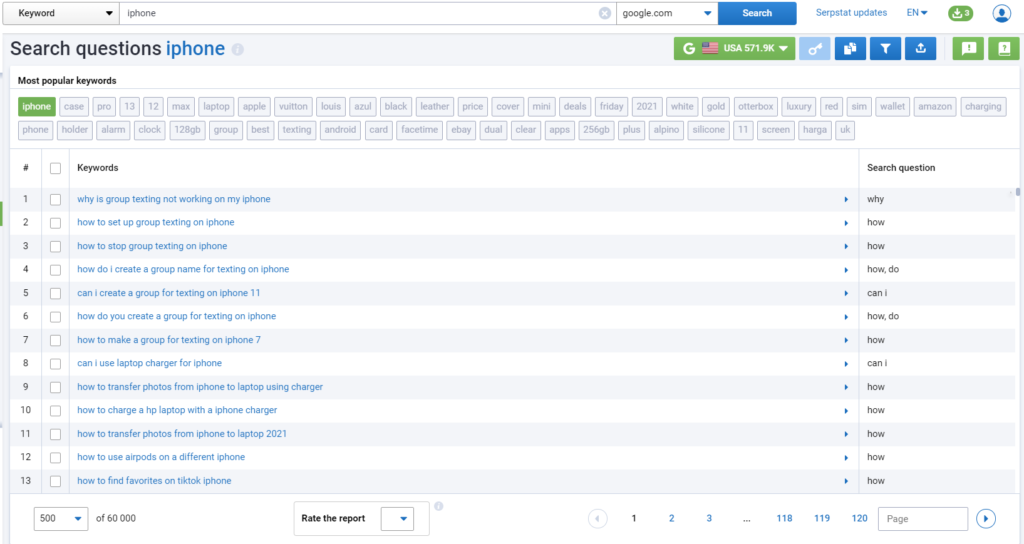Click the info icon beside Search questions title
This screenshot has width=1024, height=544.
pos(238,49)
